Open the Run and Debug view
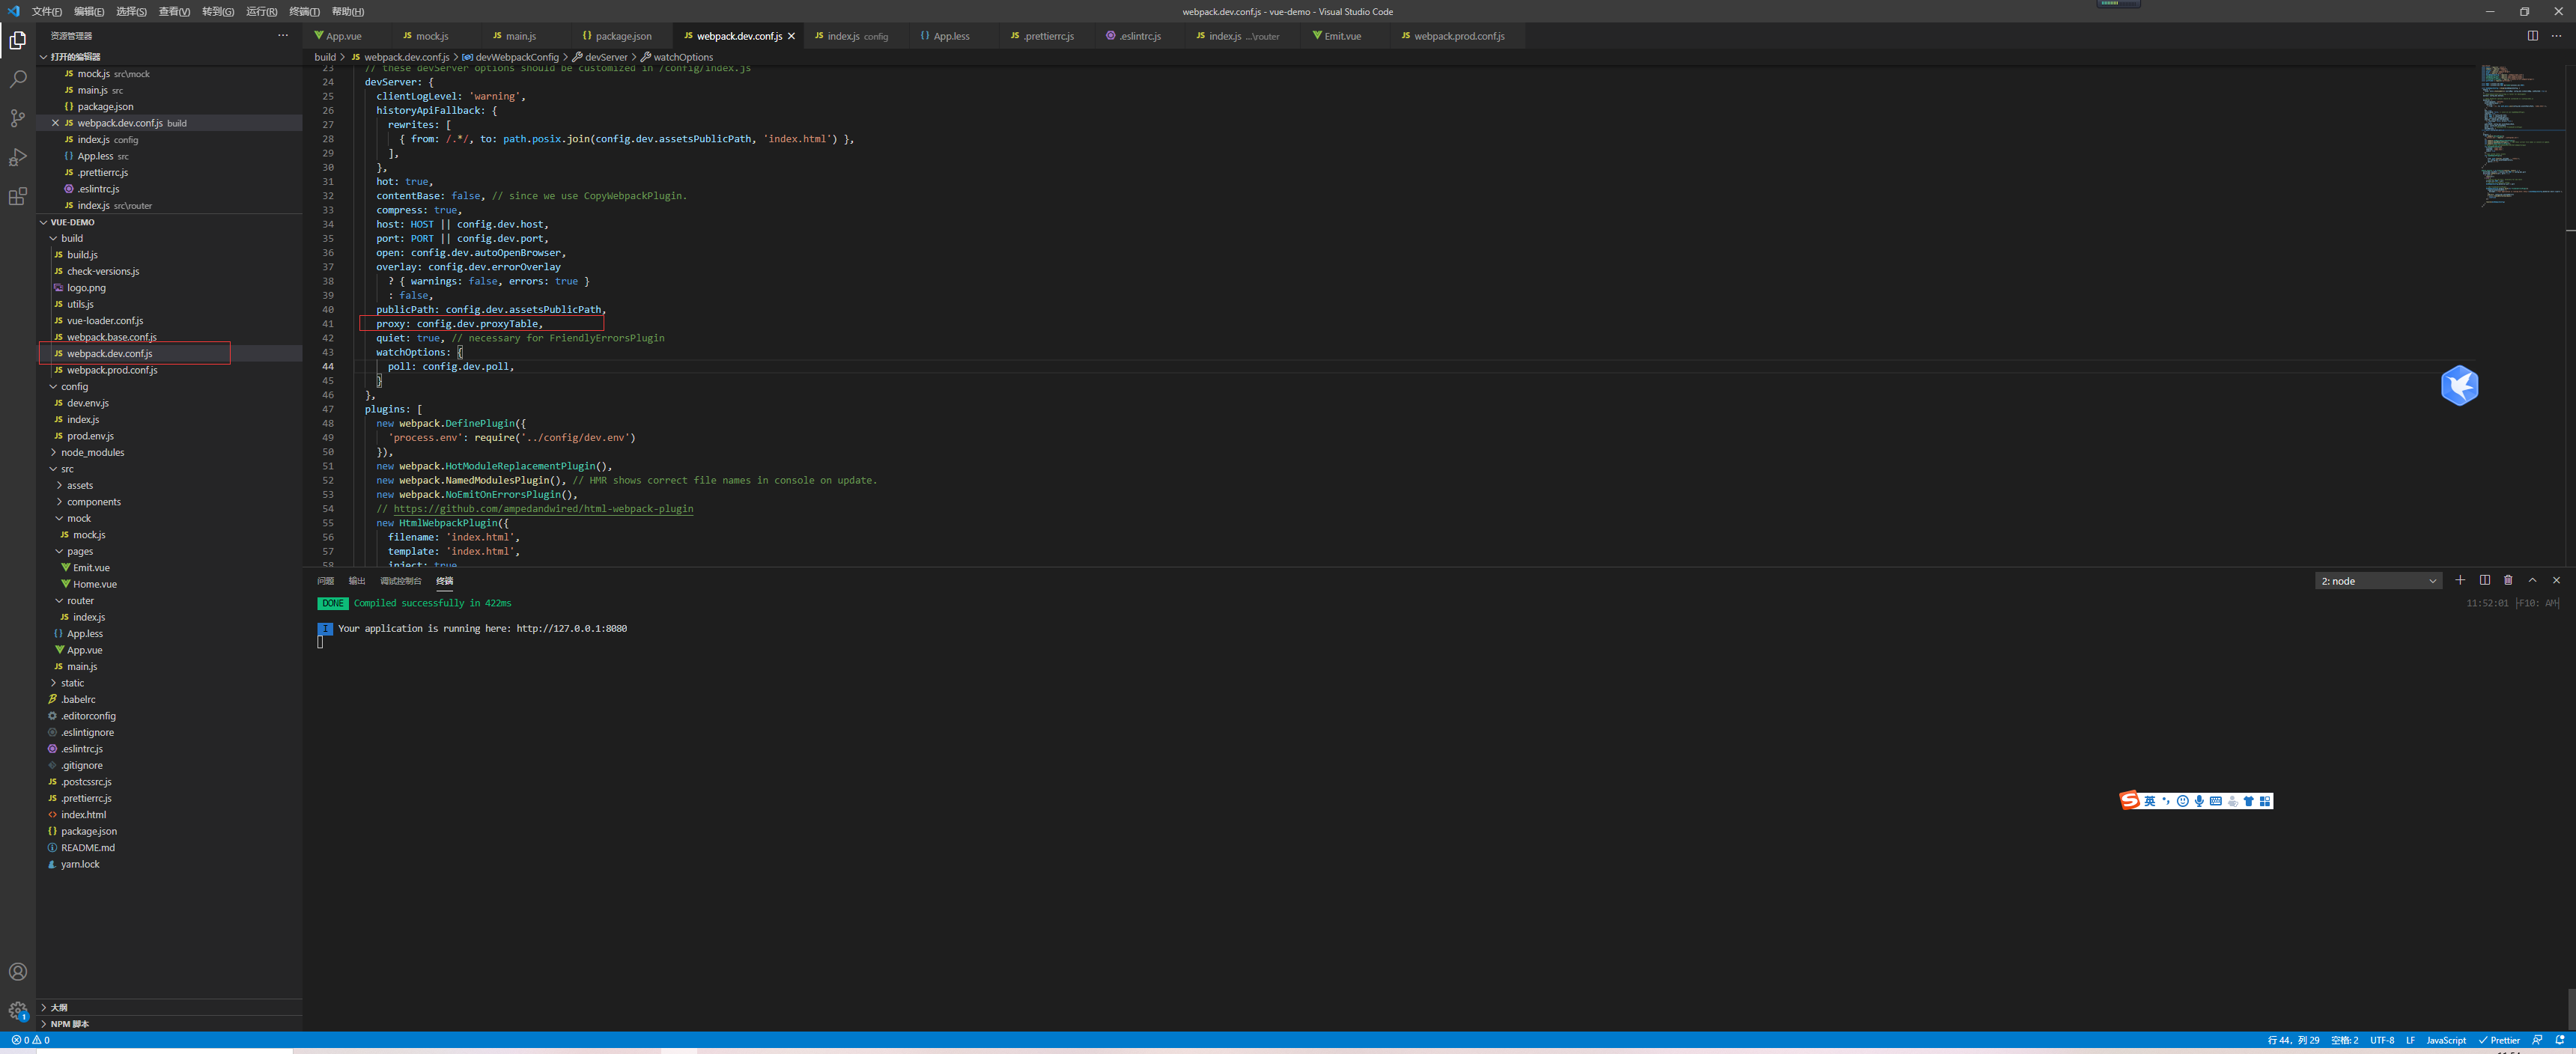The width and height of the screenshot is (2576, 1054). coord(18,157)
